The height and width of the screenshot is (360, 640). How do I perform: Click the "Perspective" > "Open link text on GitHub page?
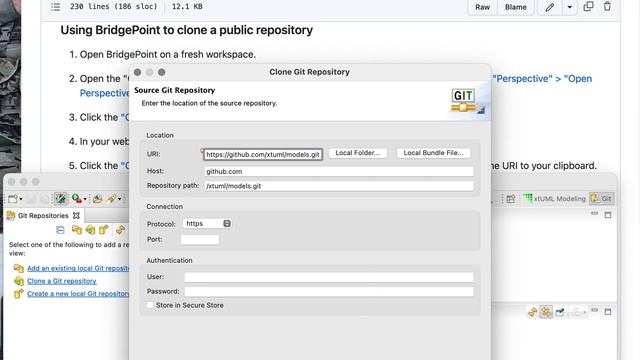tap(542, 79)
